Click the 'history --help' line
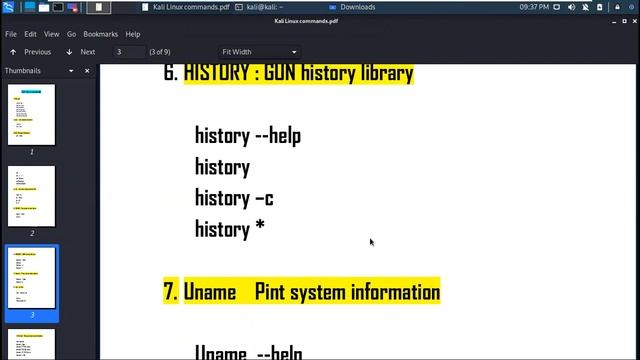This screenshot has height=360, width=640. click(x=248, y=136)
